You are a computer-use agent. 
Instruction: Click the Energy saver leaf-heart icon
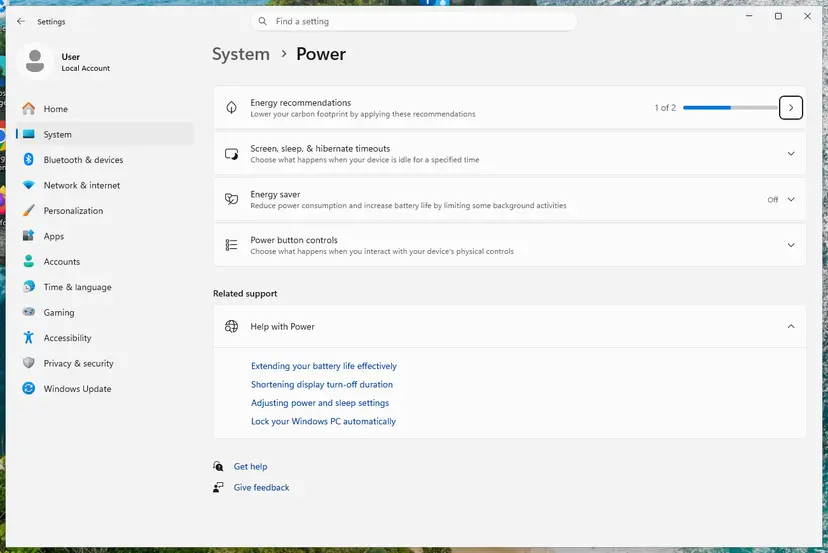coord(231,199)
